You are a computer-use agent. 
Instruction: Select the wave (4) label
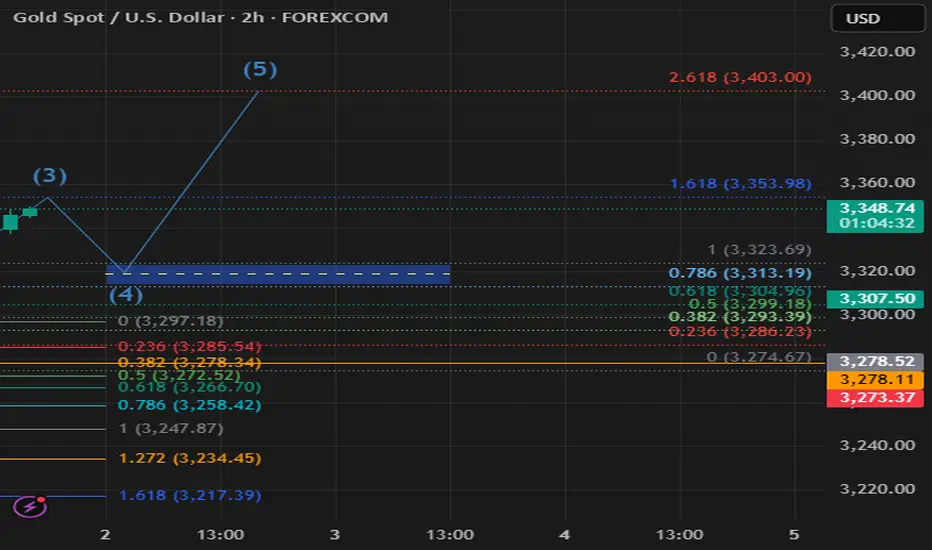click(x=125, y=294)
